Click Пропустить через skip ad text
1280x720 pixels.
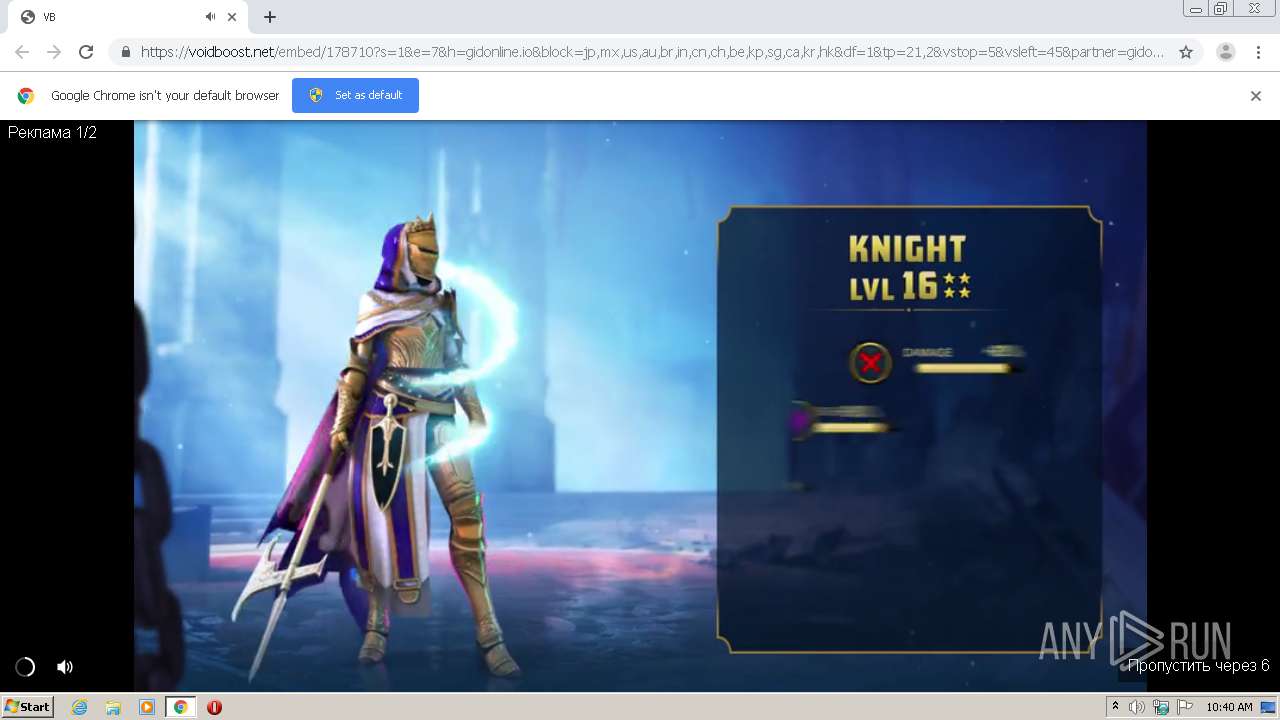(x=1199, y=666)
